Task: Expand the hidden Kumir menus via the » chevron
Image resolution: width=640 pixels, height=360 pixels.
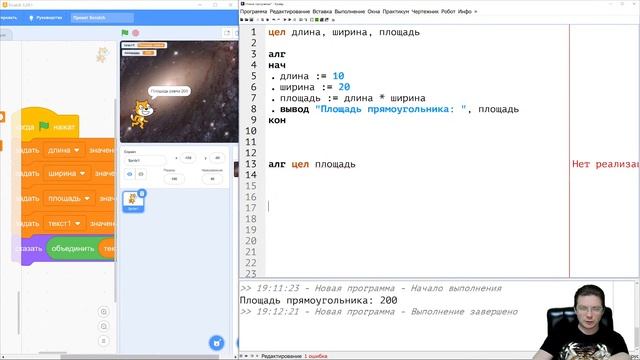Action: coord(476,11)
